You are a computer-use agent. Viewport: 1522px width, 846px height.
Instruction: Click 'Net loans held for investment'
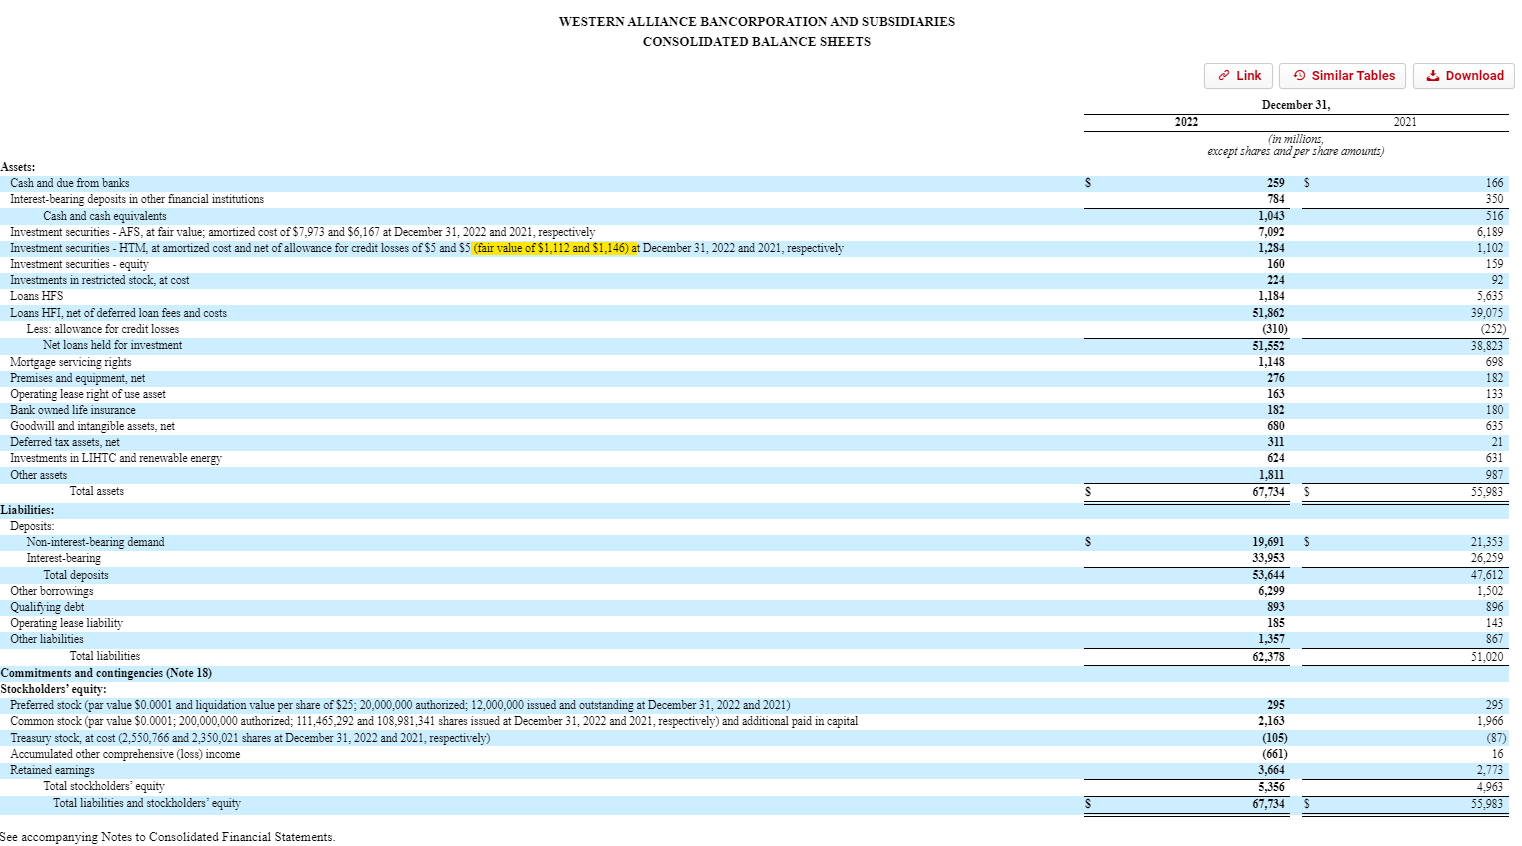tap(113, 345)
